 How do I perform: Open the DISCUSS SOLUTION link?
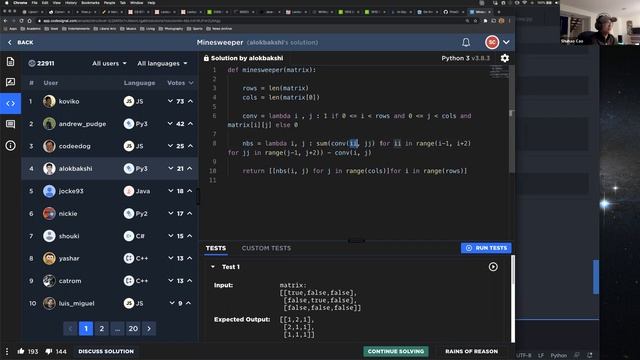pyautogui.click(x=106, y=351)
